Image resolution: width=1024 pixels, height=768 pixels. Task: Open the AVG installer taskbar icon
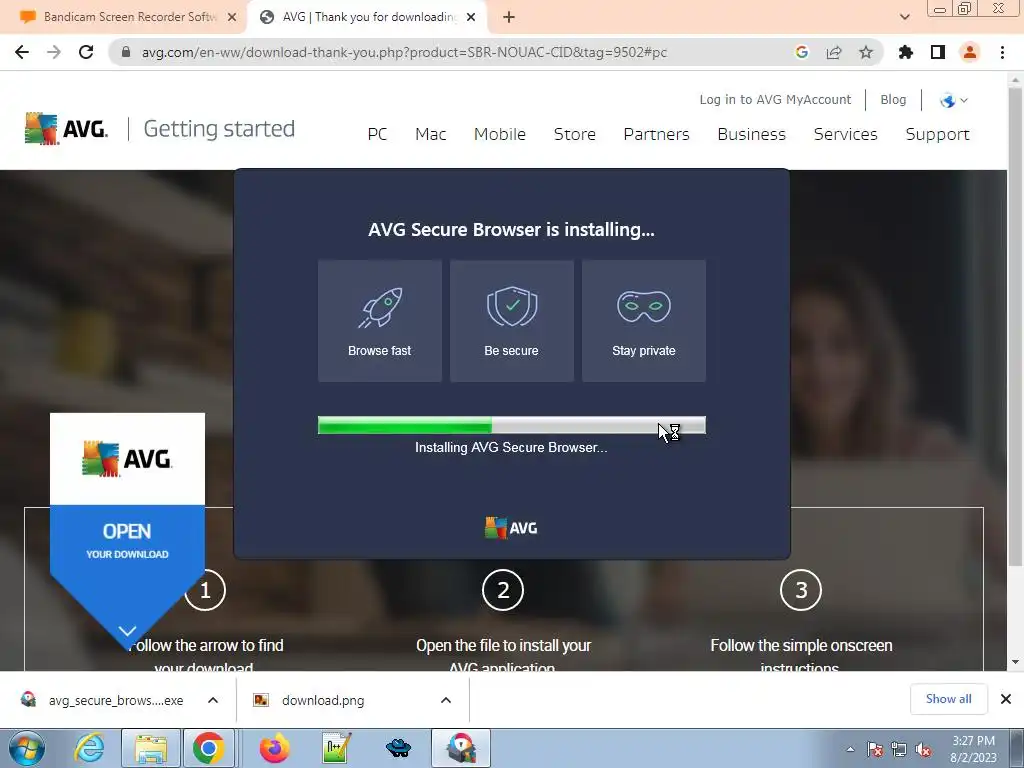[461, 748]
